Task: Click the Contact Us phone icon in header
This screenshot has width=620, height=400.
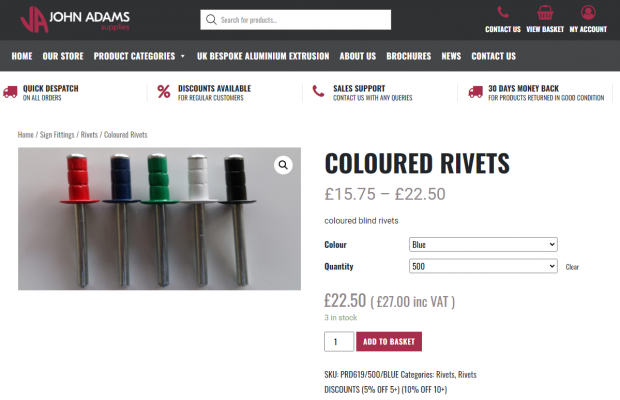Action: point(503,12)
